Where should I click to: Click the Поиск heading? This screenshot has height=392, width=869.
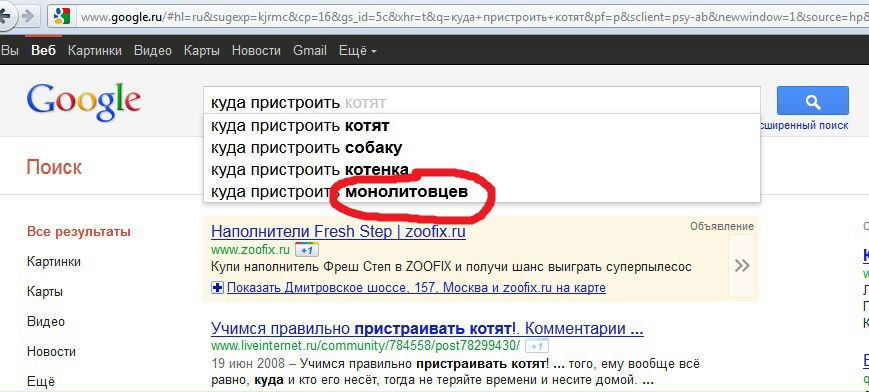pos(54,167)
